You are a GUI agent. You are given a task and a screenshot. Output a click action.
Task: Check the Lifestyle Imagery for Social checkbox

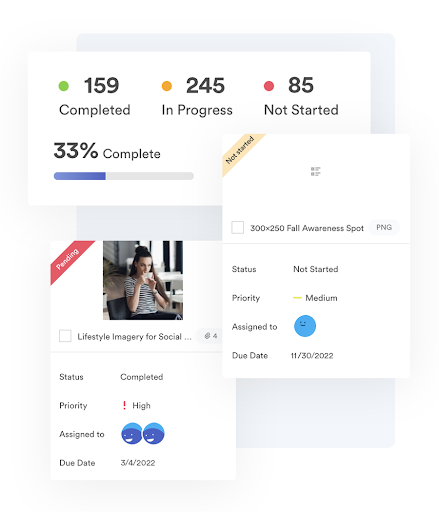pos(65,336)
